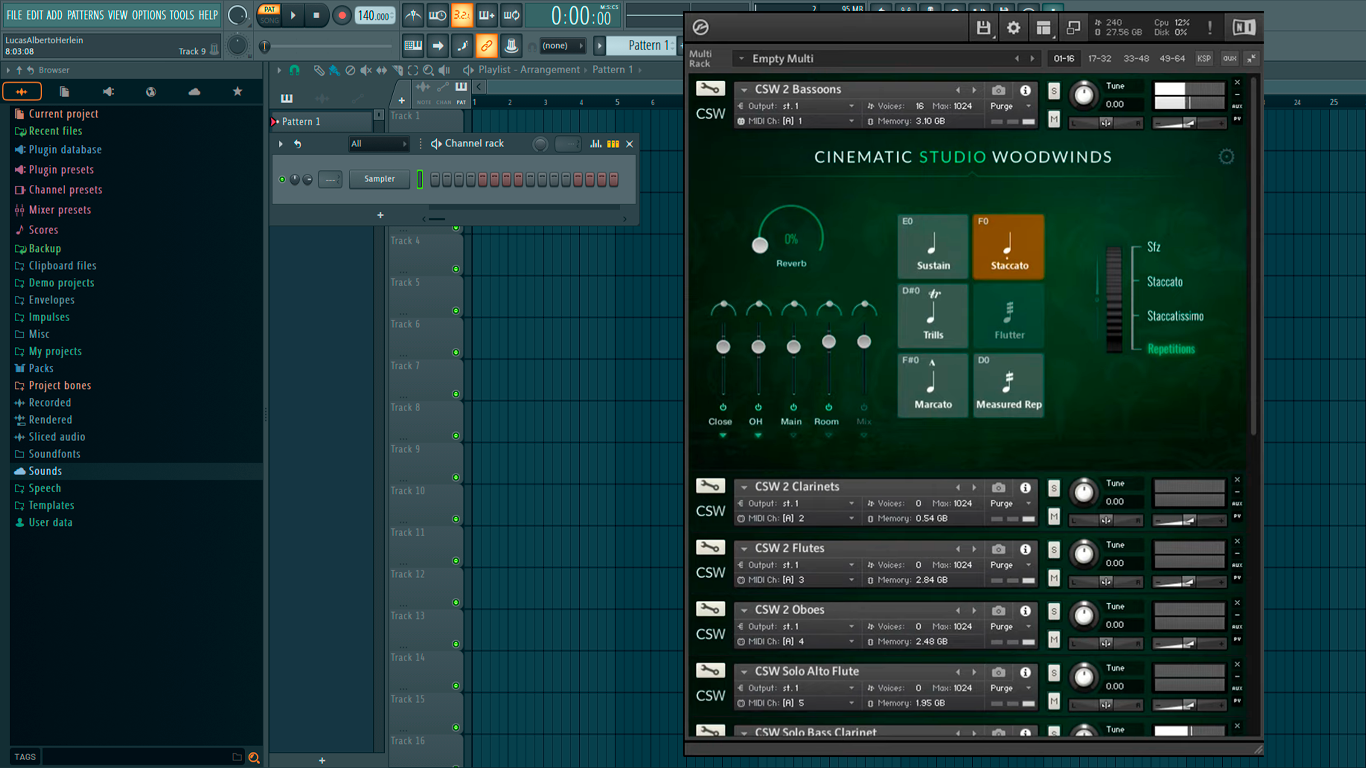This screenshot has width=1366, height=768.
Task: Select the playlist delete tool icon
Action: point(350,70)
